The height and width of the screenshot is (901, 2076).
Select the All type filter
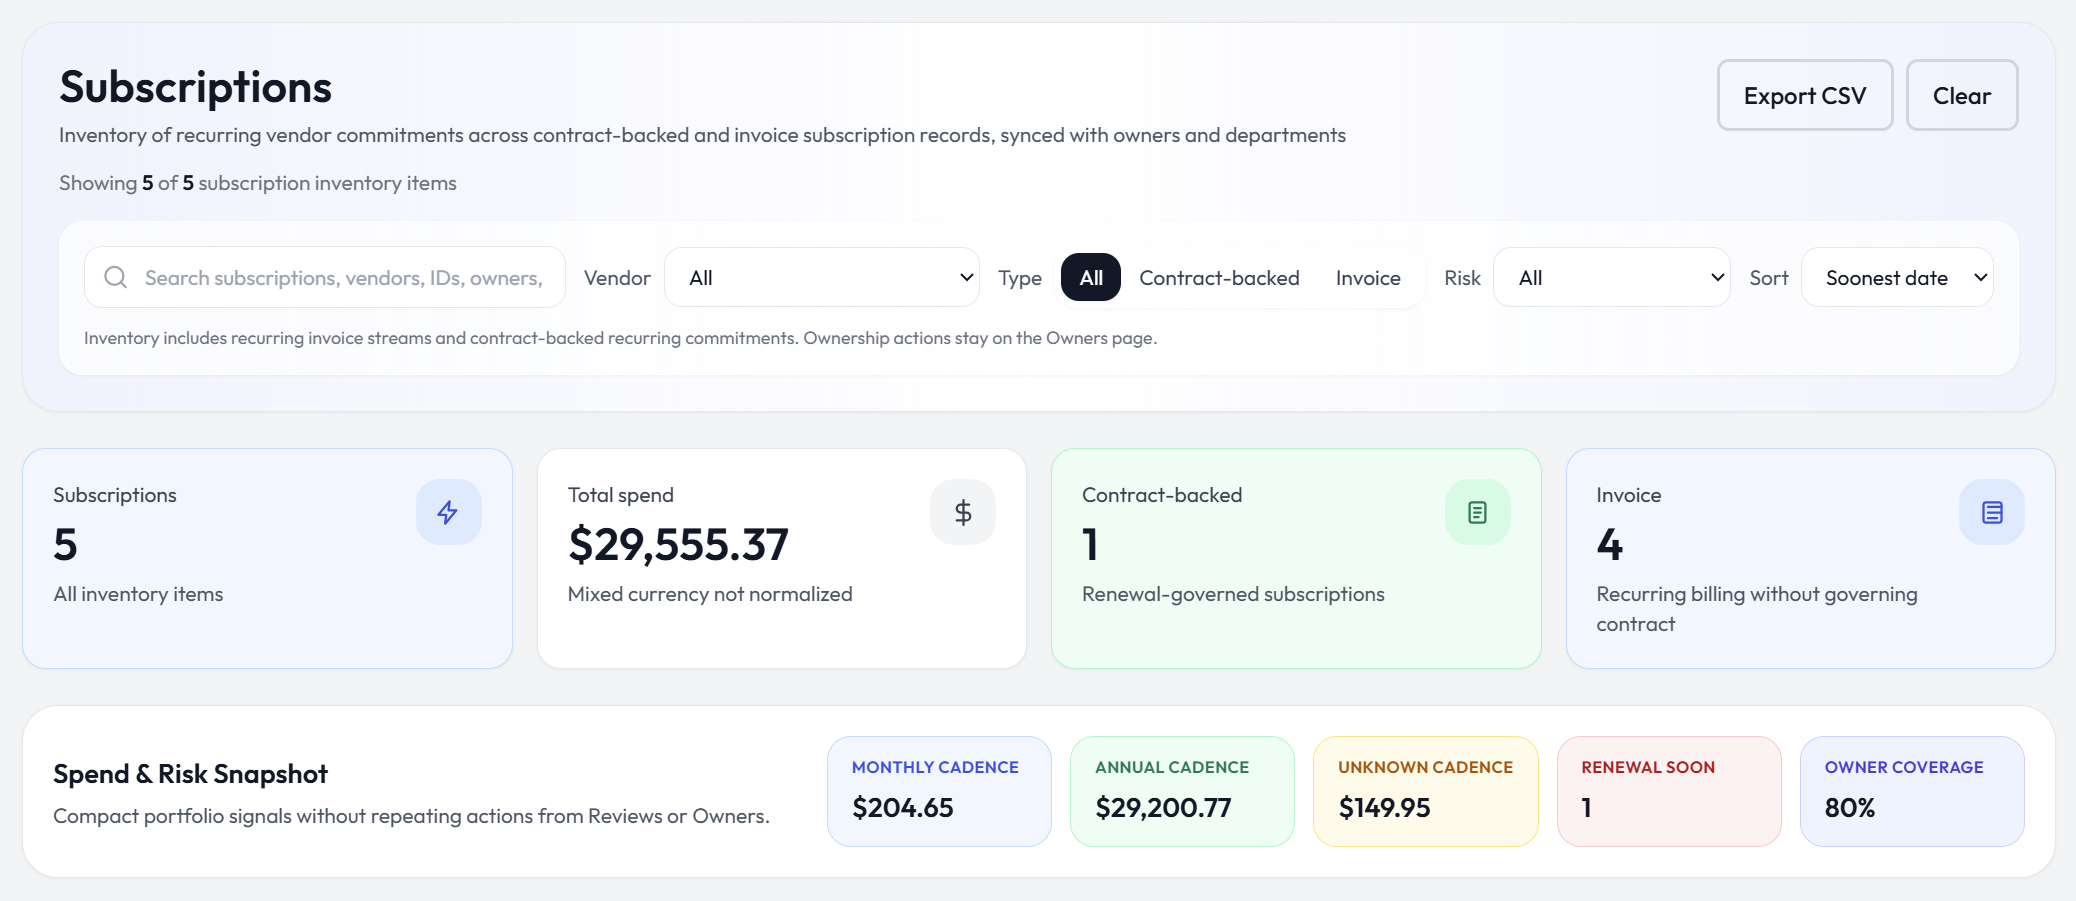[x=1090, y=277]
